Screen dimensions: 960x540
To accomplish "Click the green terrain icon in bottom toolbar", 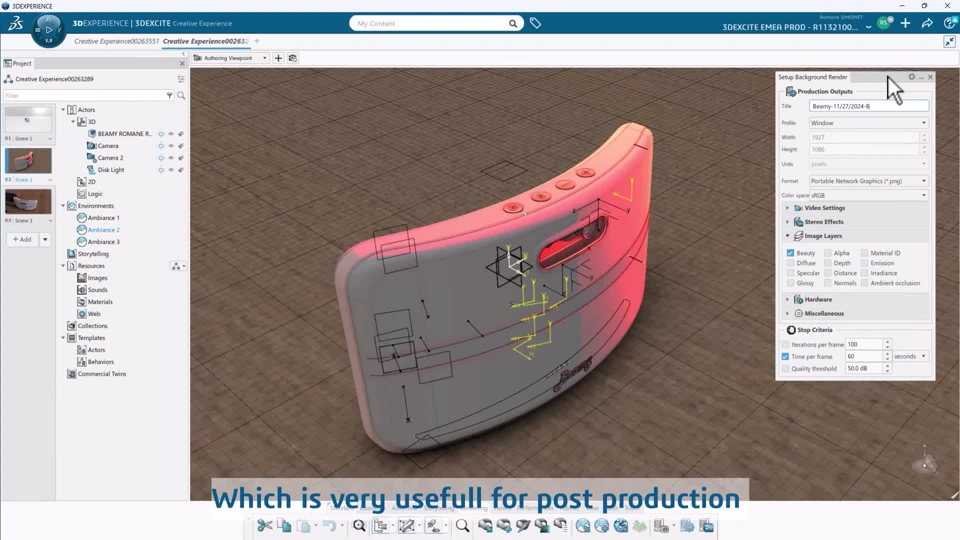I will [x=639, y=526].
